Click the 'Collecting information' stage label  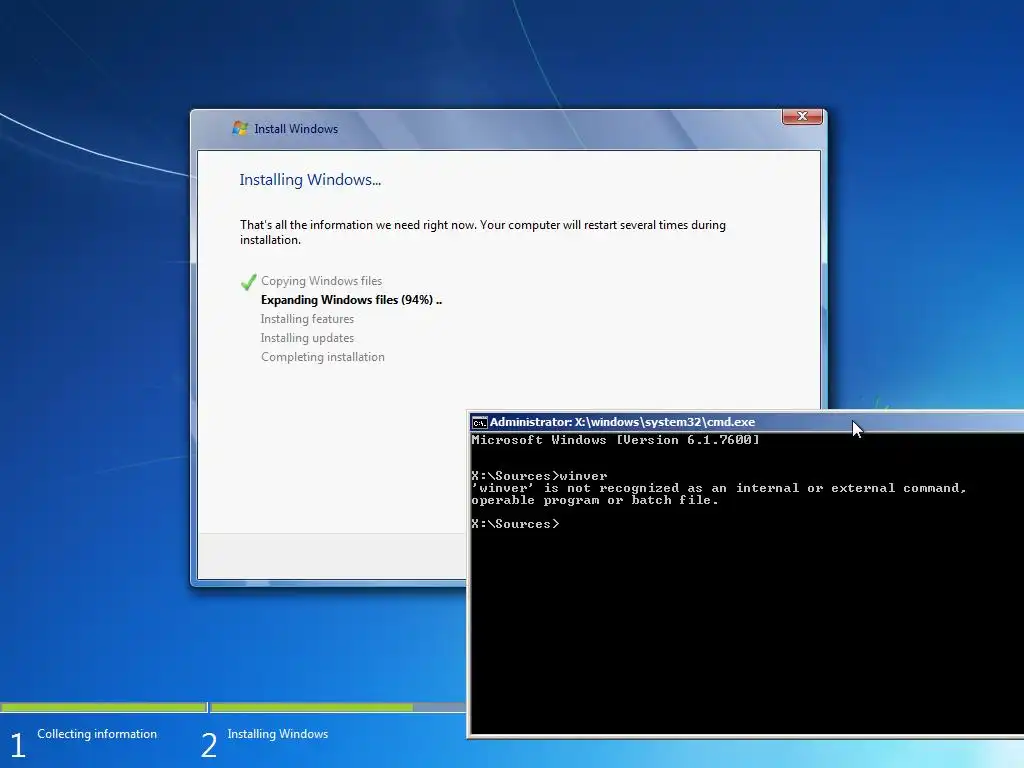coord(97,734)
